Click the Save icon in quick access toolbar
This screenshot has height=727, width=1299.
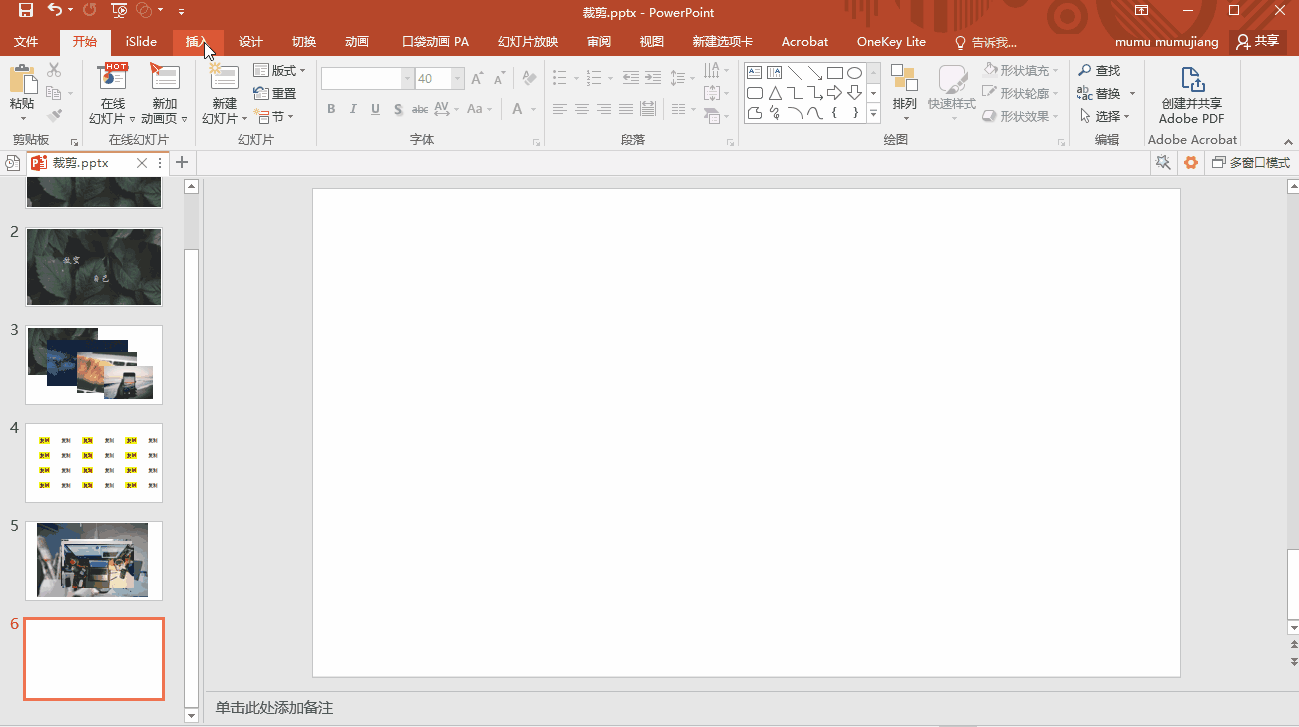26,11
